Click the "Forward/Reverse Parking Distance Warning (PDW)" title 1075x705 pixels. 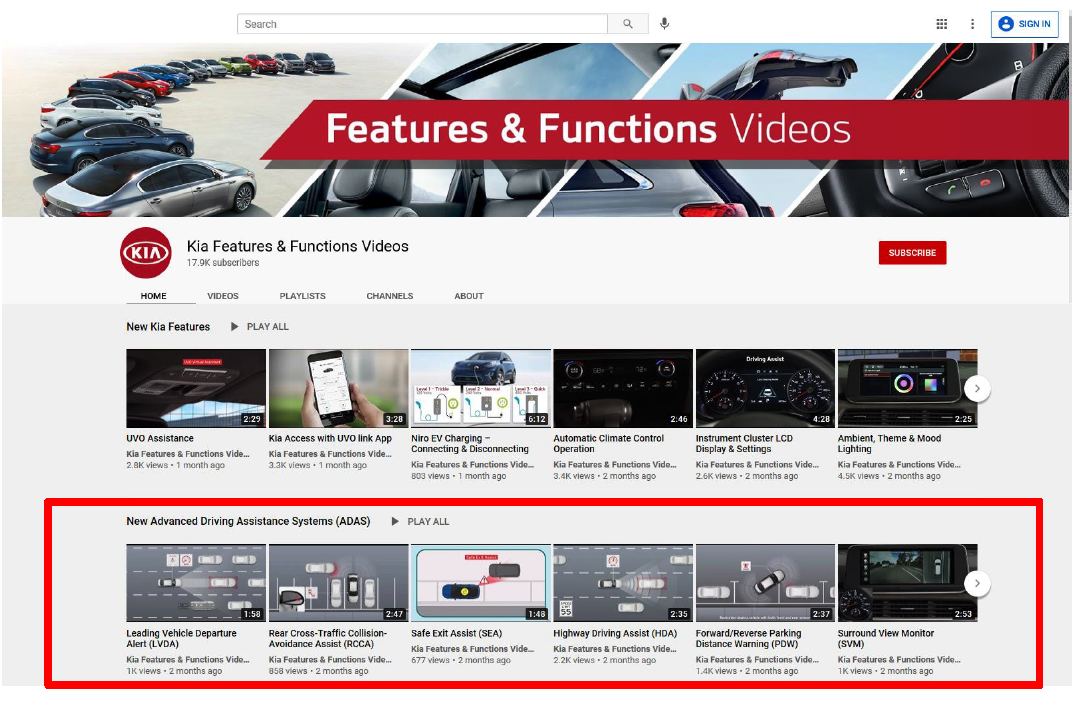pos(749,638)
